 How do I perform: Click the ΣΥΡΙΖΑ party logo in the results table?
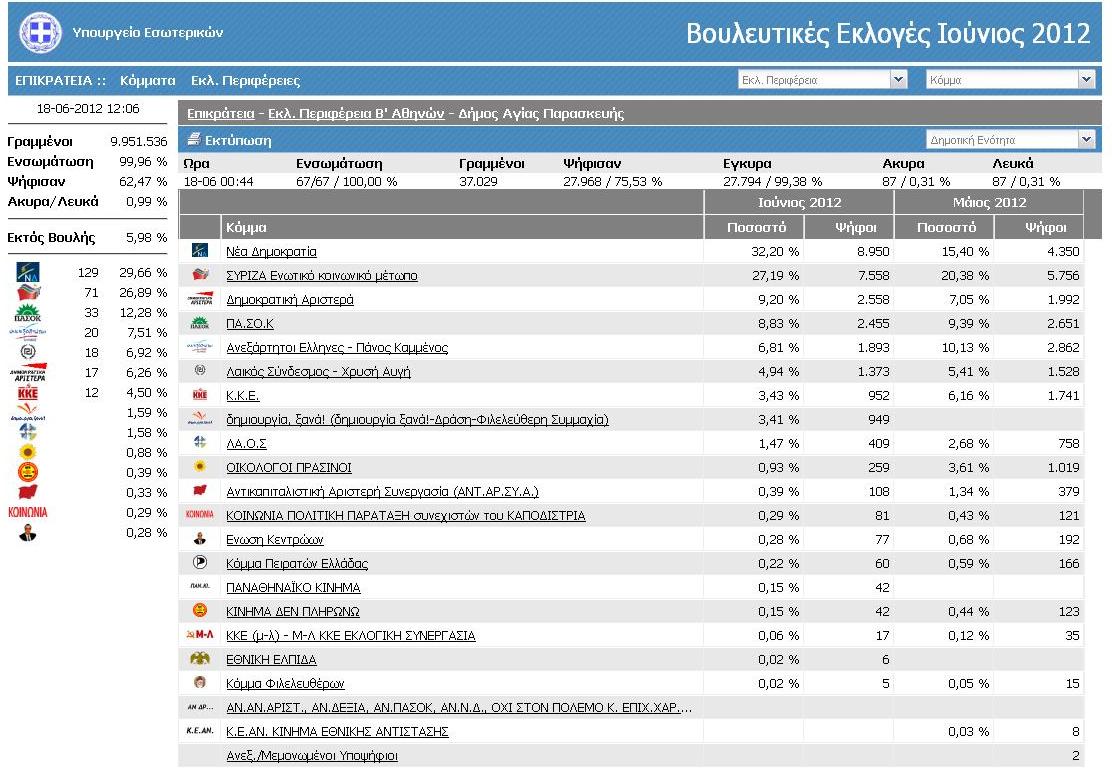200,275
